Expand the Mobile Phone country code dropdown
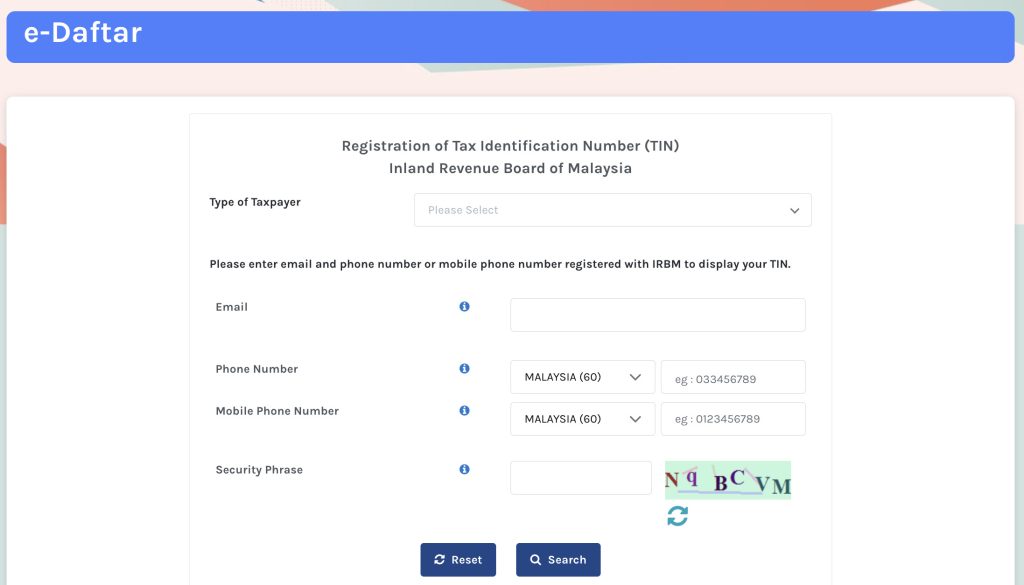The width and height of the screenshot is (1024, 585). pos(582,419)
